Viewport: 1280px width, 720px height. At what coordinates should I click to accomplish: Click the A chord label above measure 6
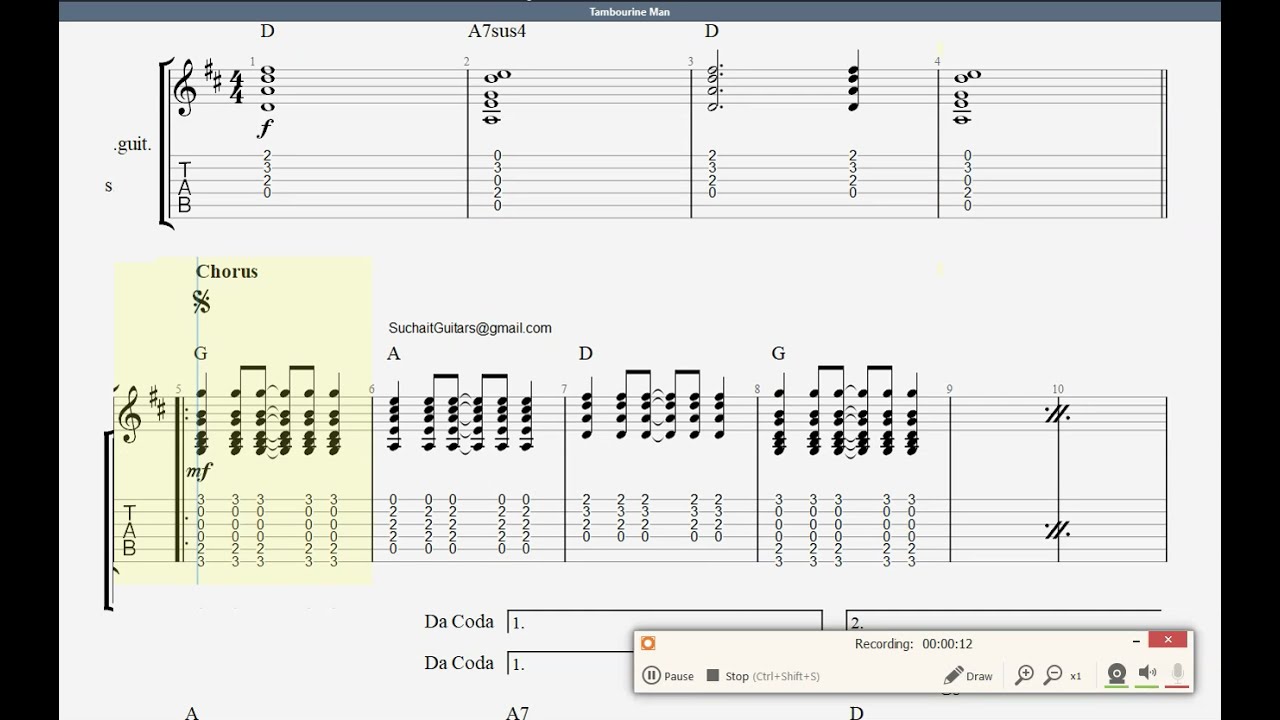tap(394, 353)
